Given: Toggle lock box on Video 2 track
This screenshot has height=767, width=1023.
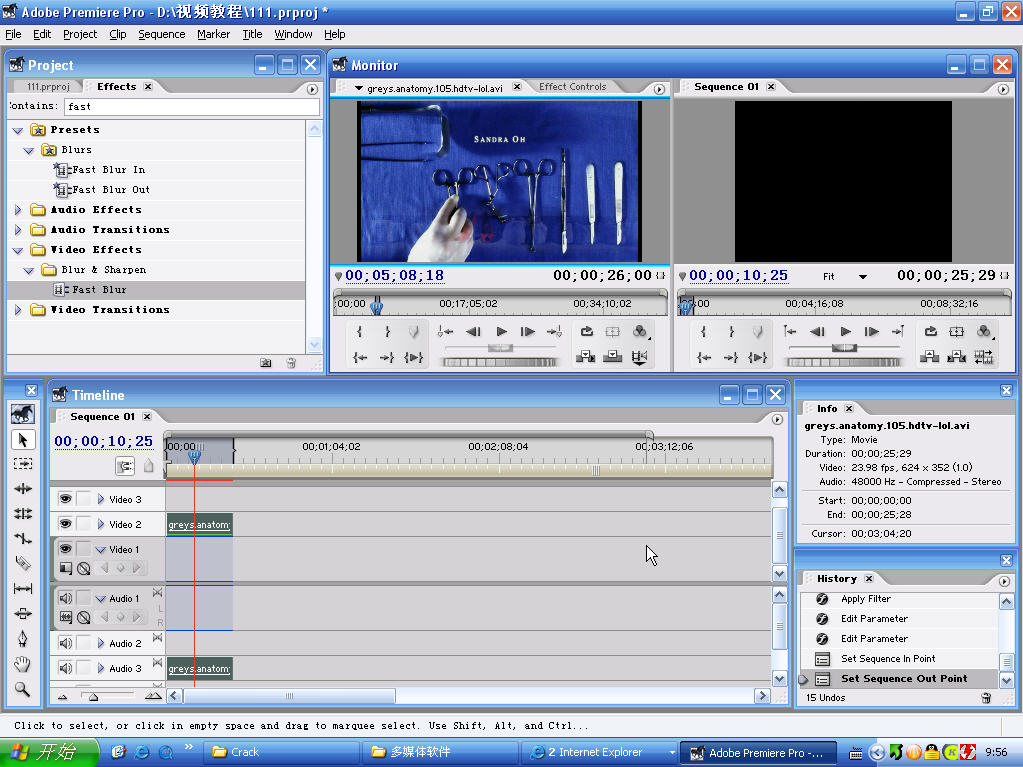Looking at the screenshot, I should pyautogui.click(x=84, y=524).
